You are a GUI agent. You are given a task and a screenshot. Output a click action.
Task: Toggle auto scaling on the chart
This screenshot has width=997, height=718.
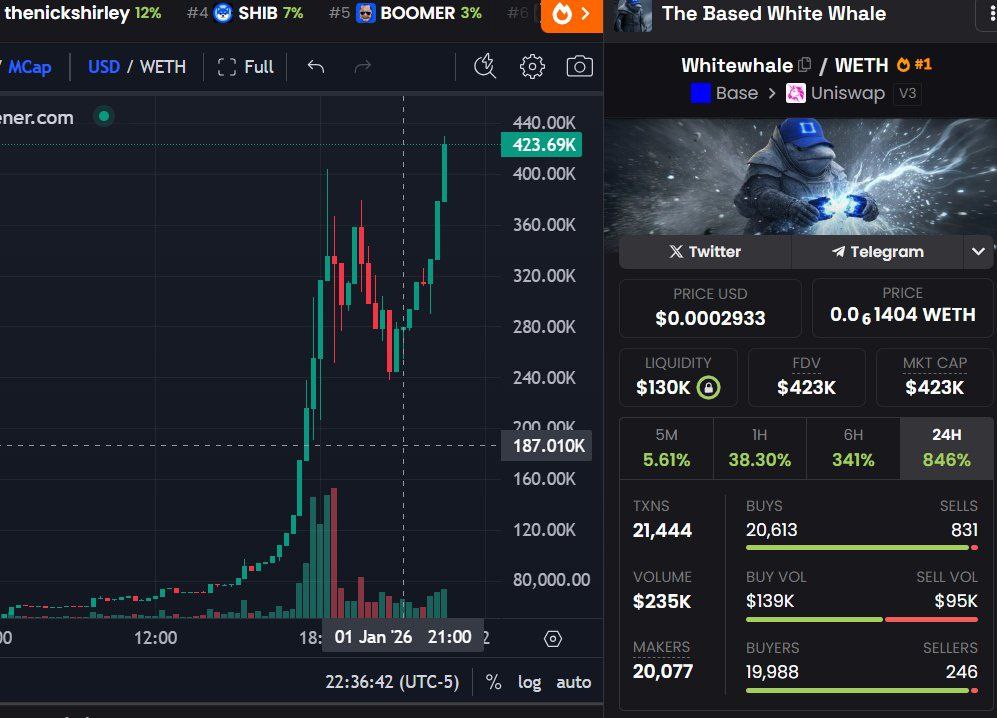click(x=574, y=681)
